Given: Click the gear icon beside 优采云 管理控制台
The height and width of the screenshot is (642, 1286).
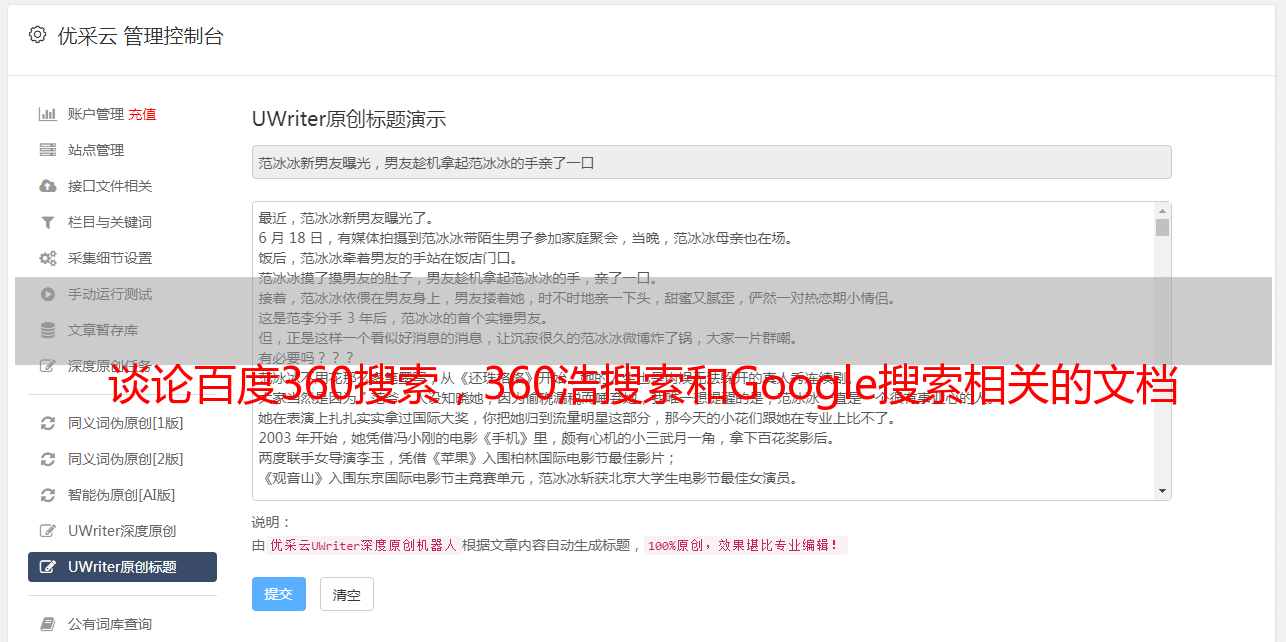Looking at the screenshot, I should coord(37,35).
